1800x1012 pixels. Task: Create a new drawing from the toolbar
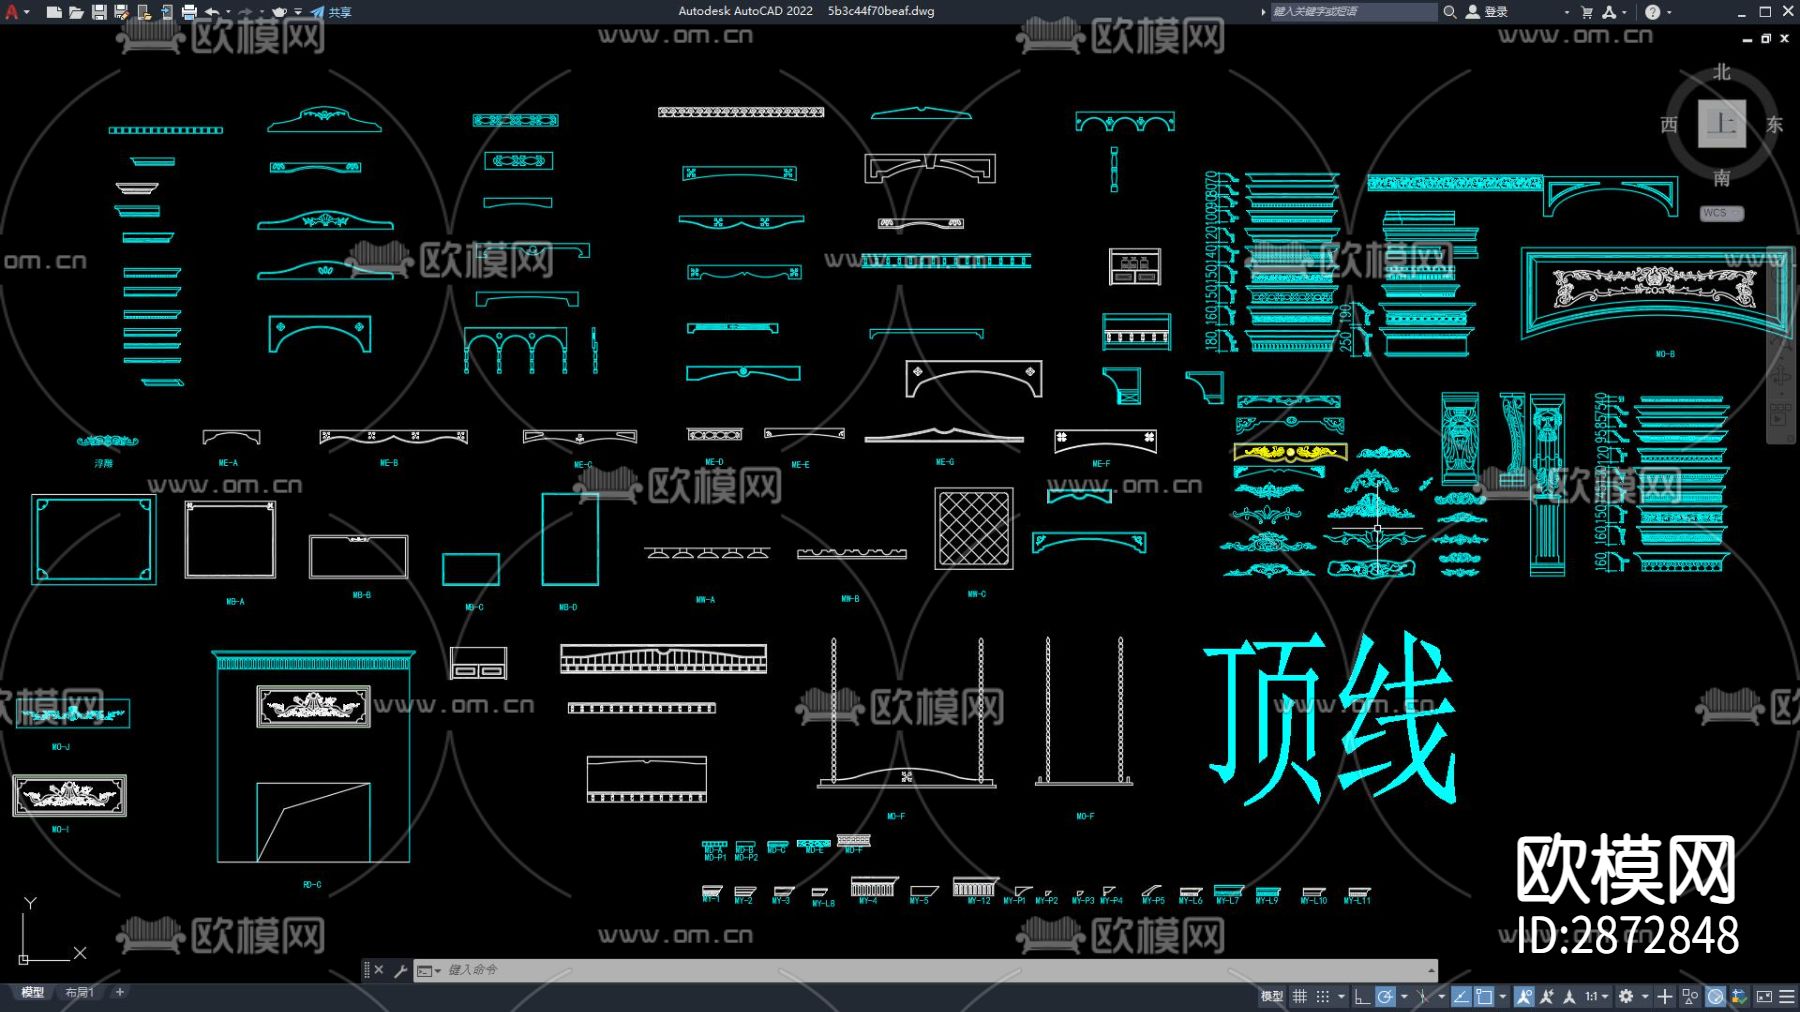[54, 12]
